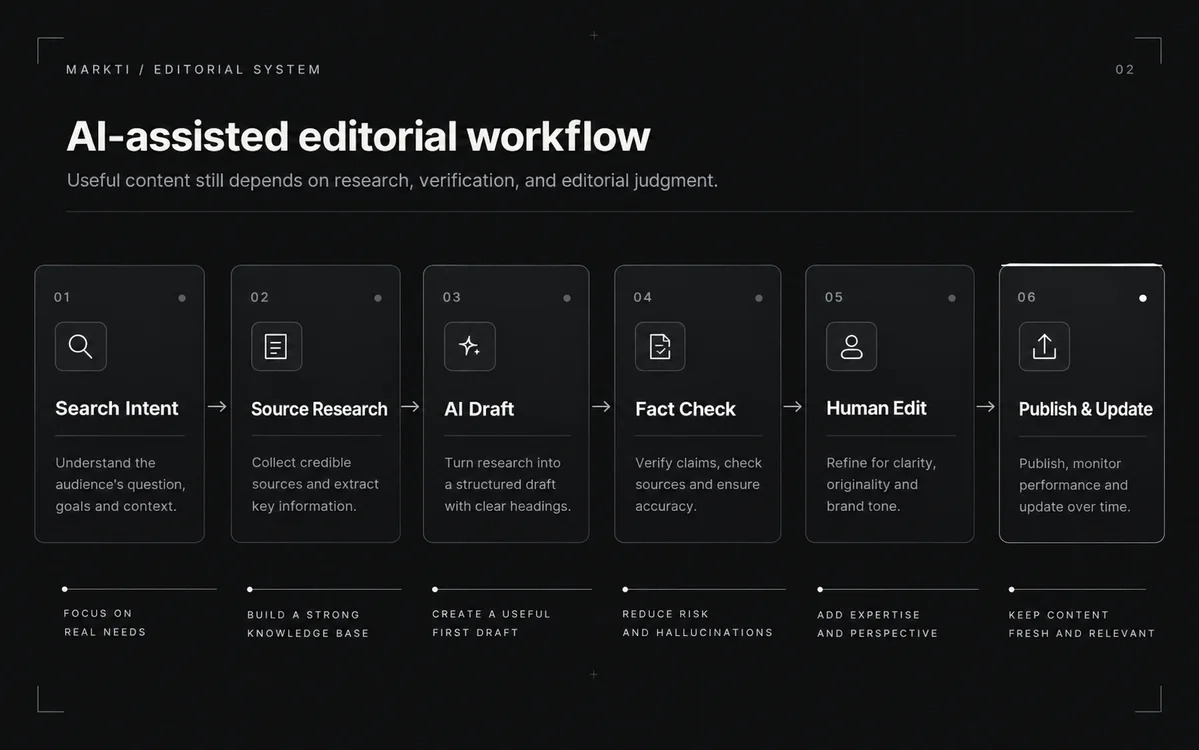Click the checked document Fact Check icon
Viewport: 1199px width, 750px height.
point(660,346)
